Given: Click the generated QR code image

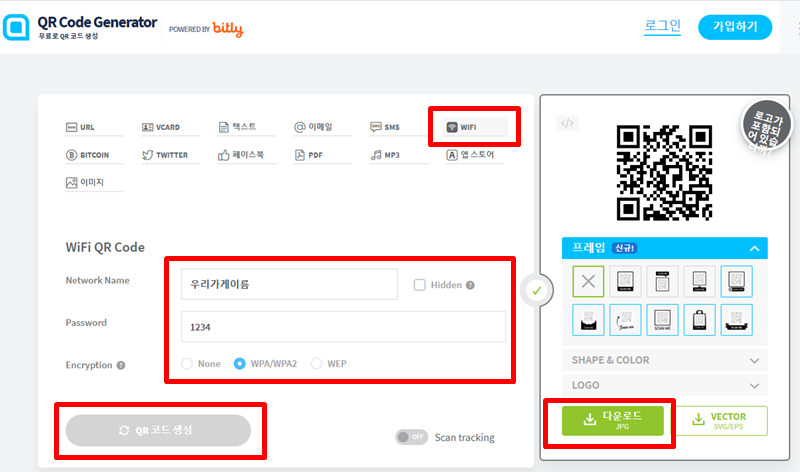Looking at the screenshot, I should point(664,173).
